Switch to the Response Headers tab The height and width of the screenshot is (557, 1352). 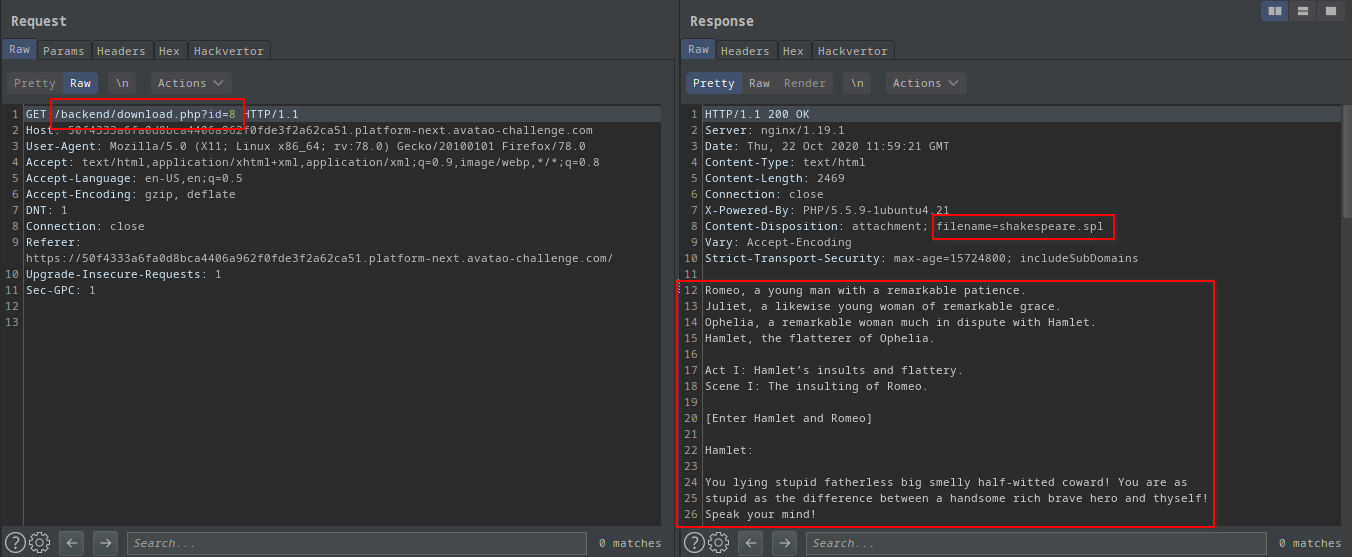point(745,50)
